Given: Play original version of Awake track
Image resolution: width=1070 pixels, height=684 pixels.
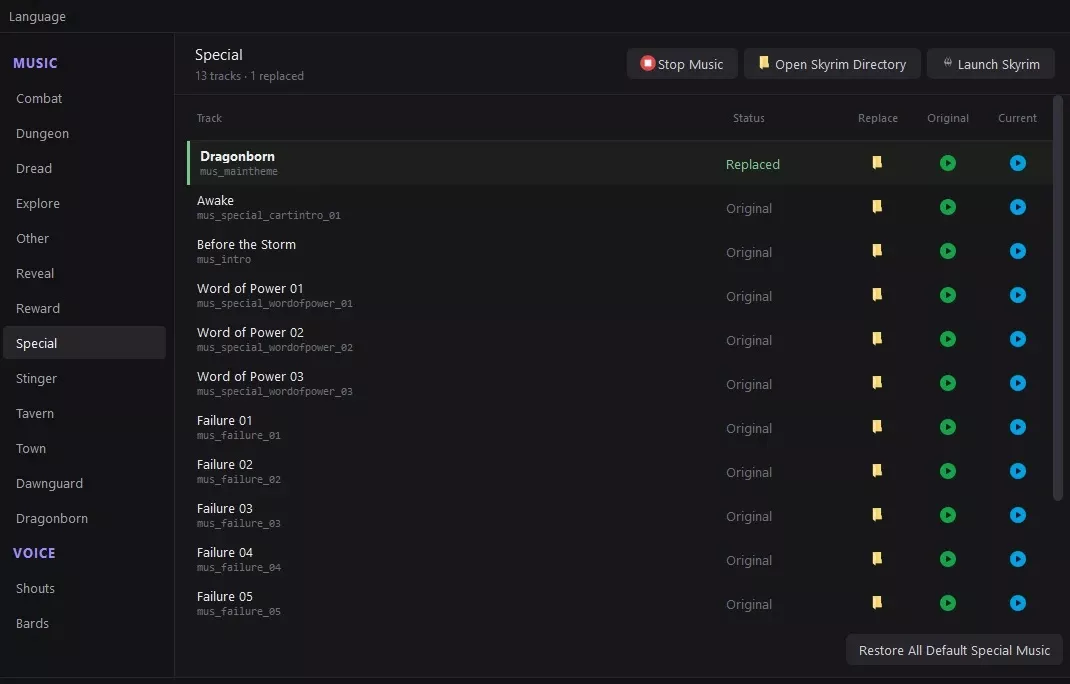Looking at the screenshot, I should [947, 207].
